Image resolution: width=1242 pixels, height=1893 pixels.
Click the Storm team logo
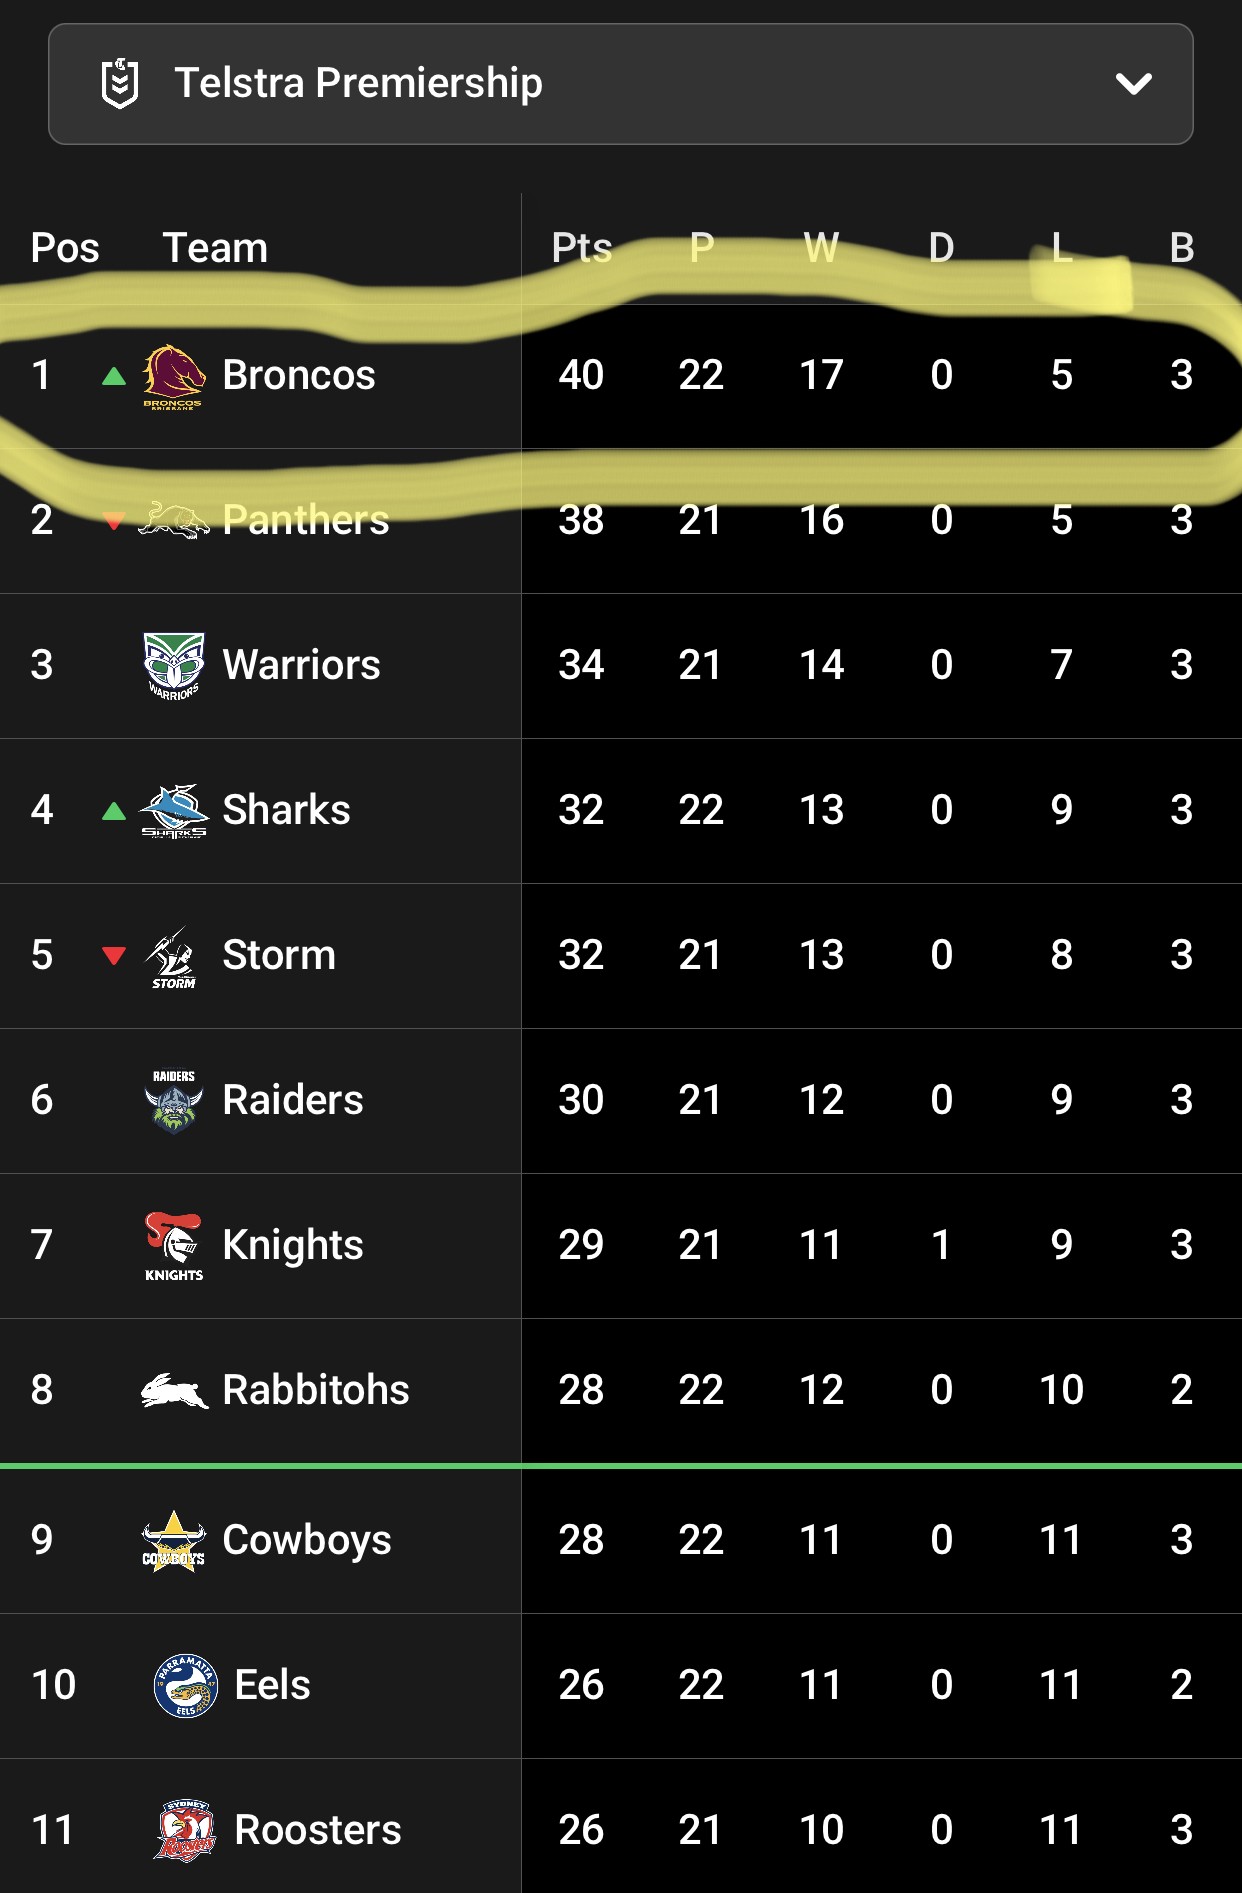click(172, 957)
